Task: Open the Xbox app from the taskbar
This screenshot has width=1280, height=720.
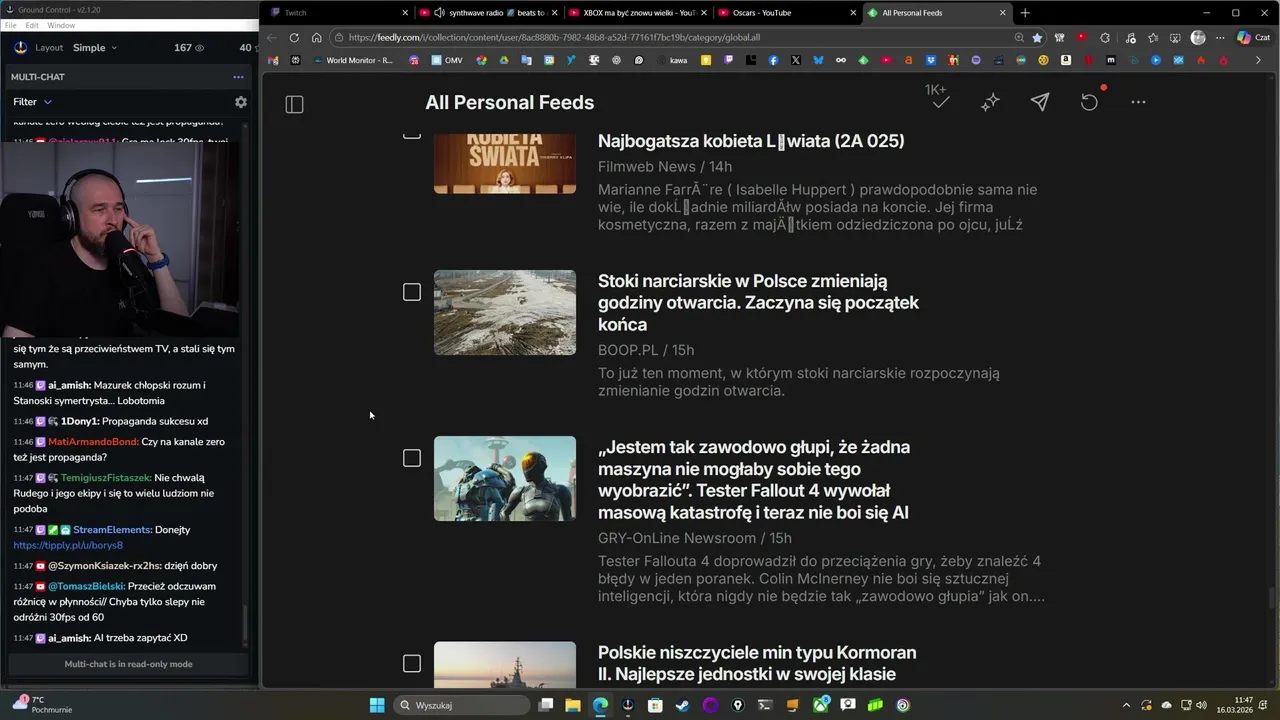Action: pyautogui.click(x=820, y=705)
